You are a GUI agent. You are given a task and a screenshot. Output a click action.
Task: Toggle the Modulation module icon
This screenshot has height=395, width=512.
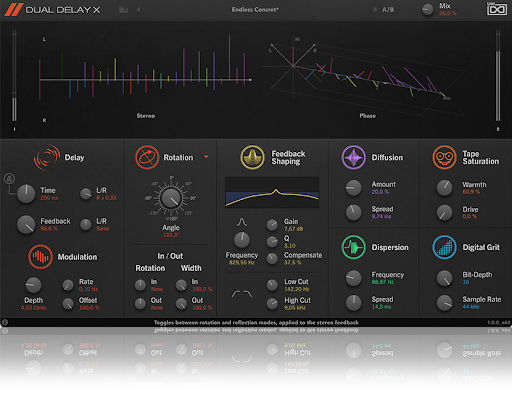[40, 257]
